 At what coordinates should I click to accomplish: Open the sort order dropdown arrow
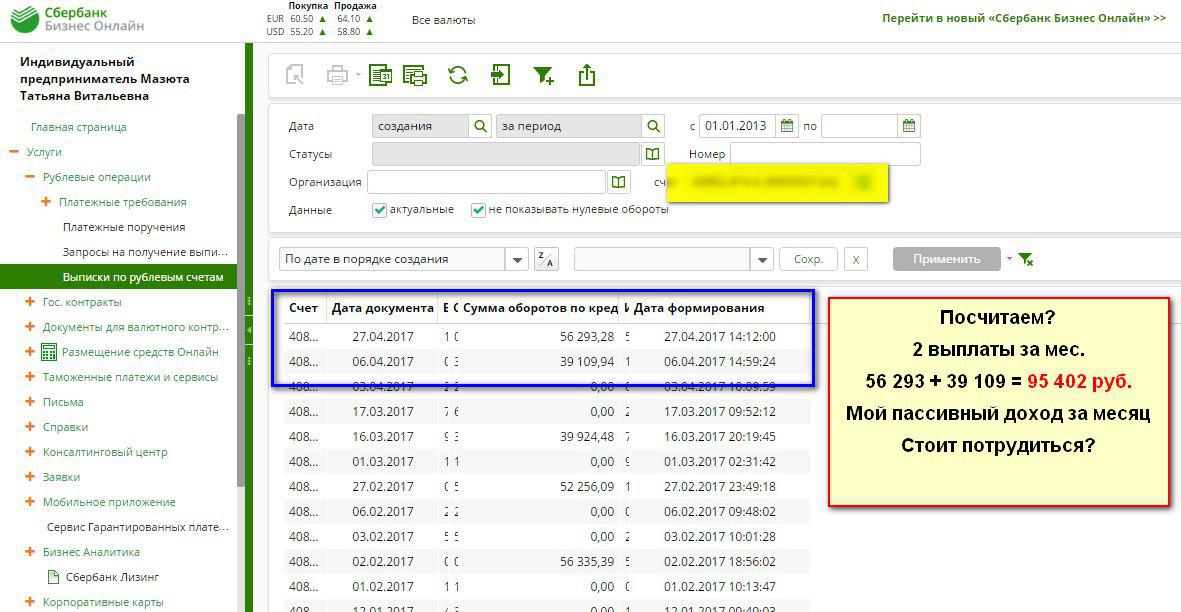pyautogui.click(x=517, y=259)
